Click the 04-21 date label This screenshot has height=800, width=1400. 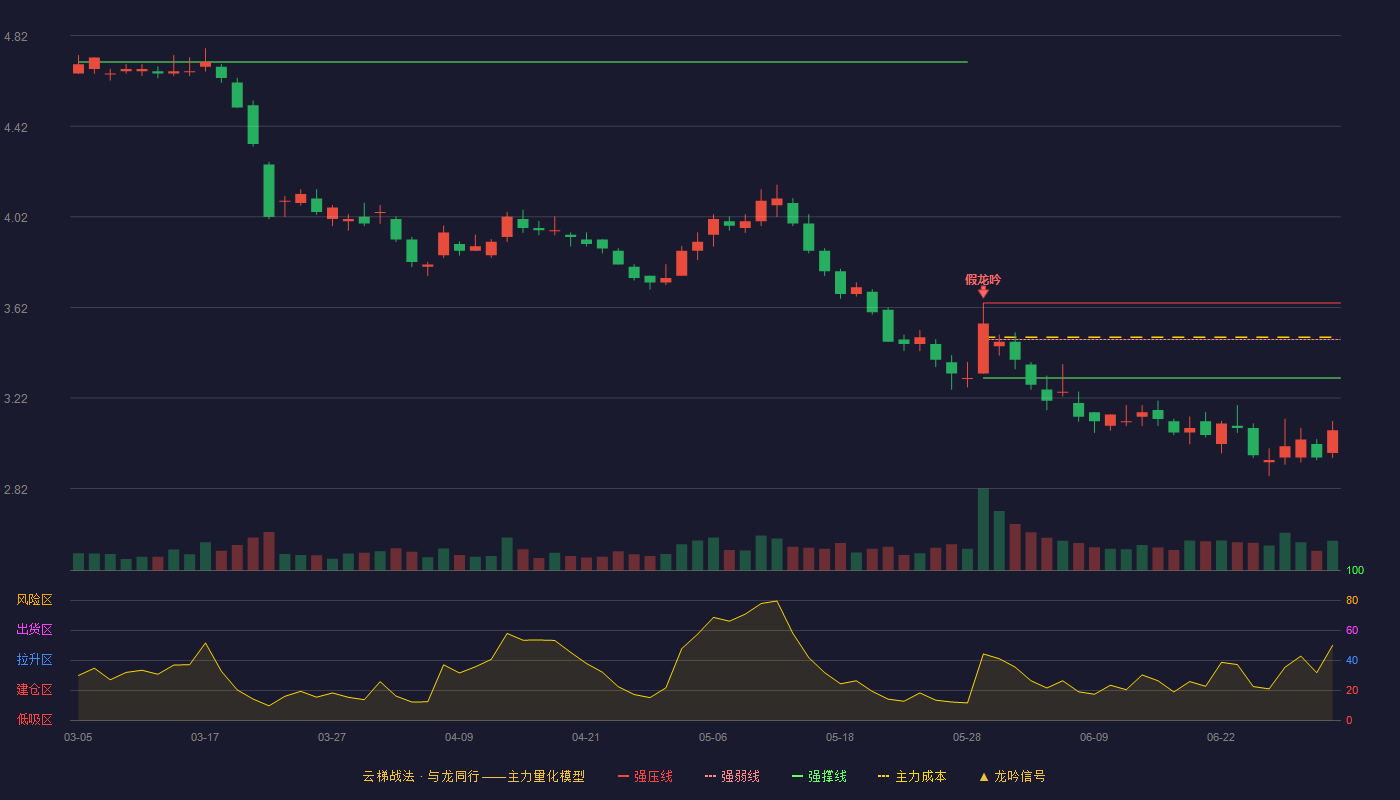click(586, 737)
